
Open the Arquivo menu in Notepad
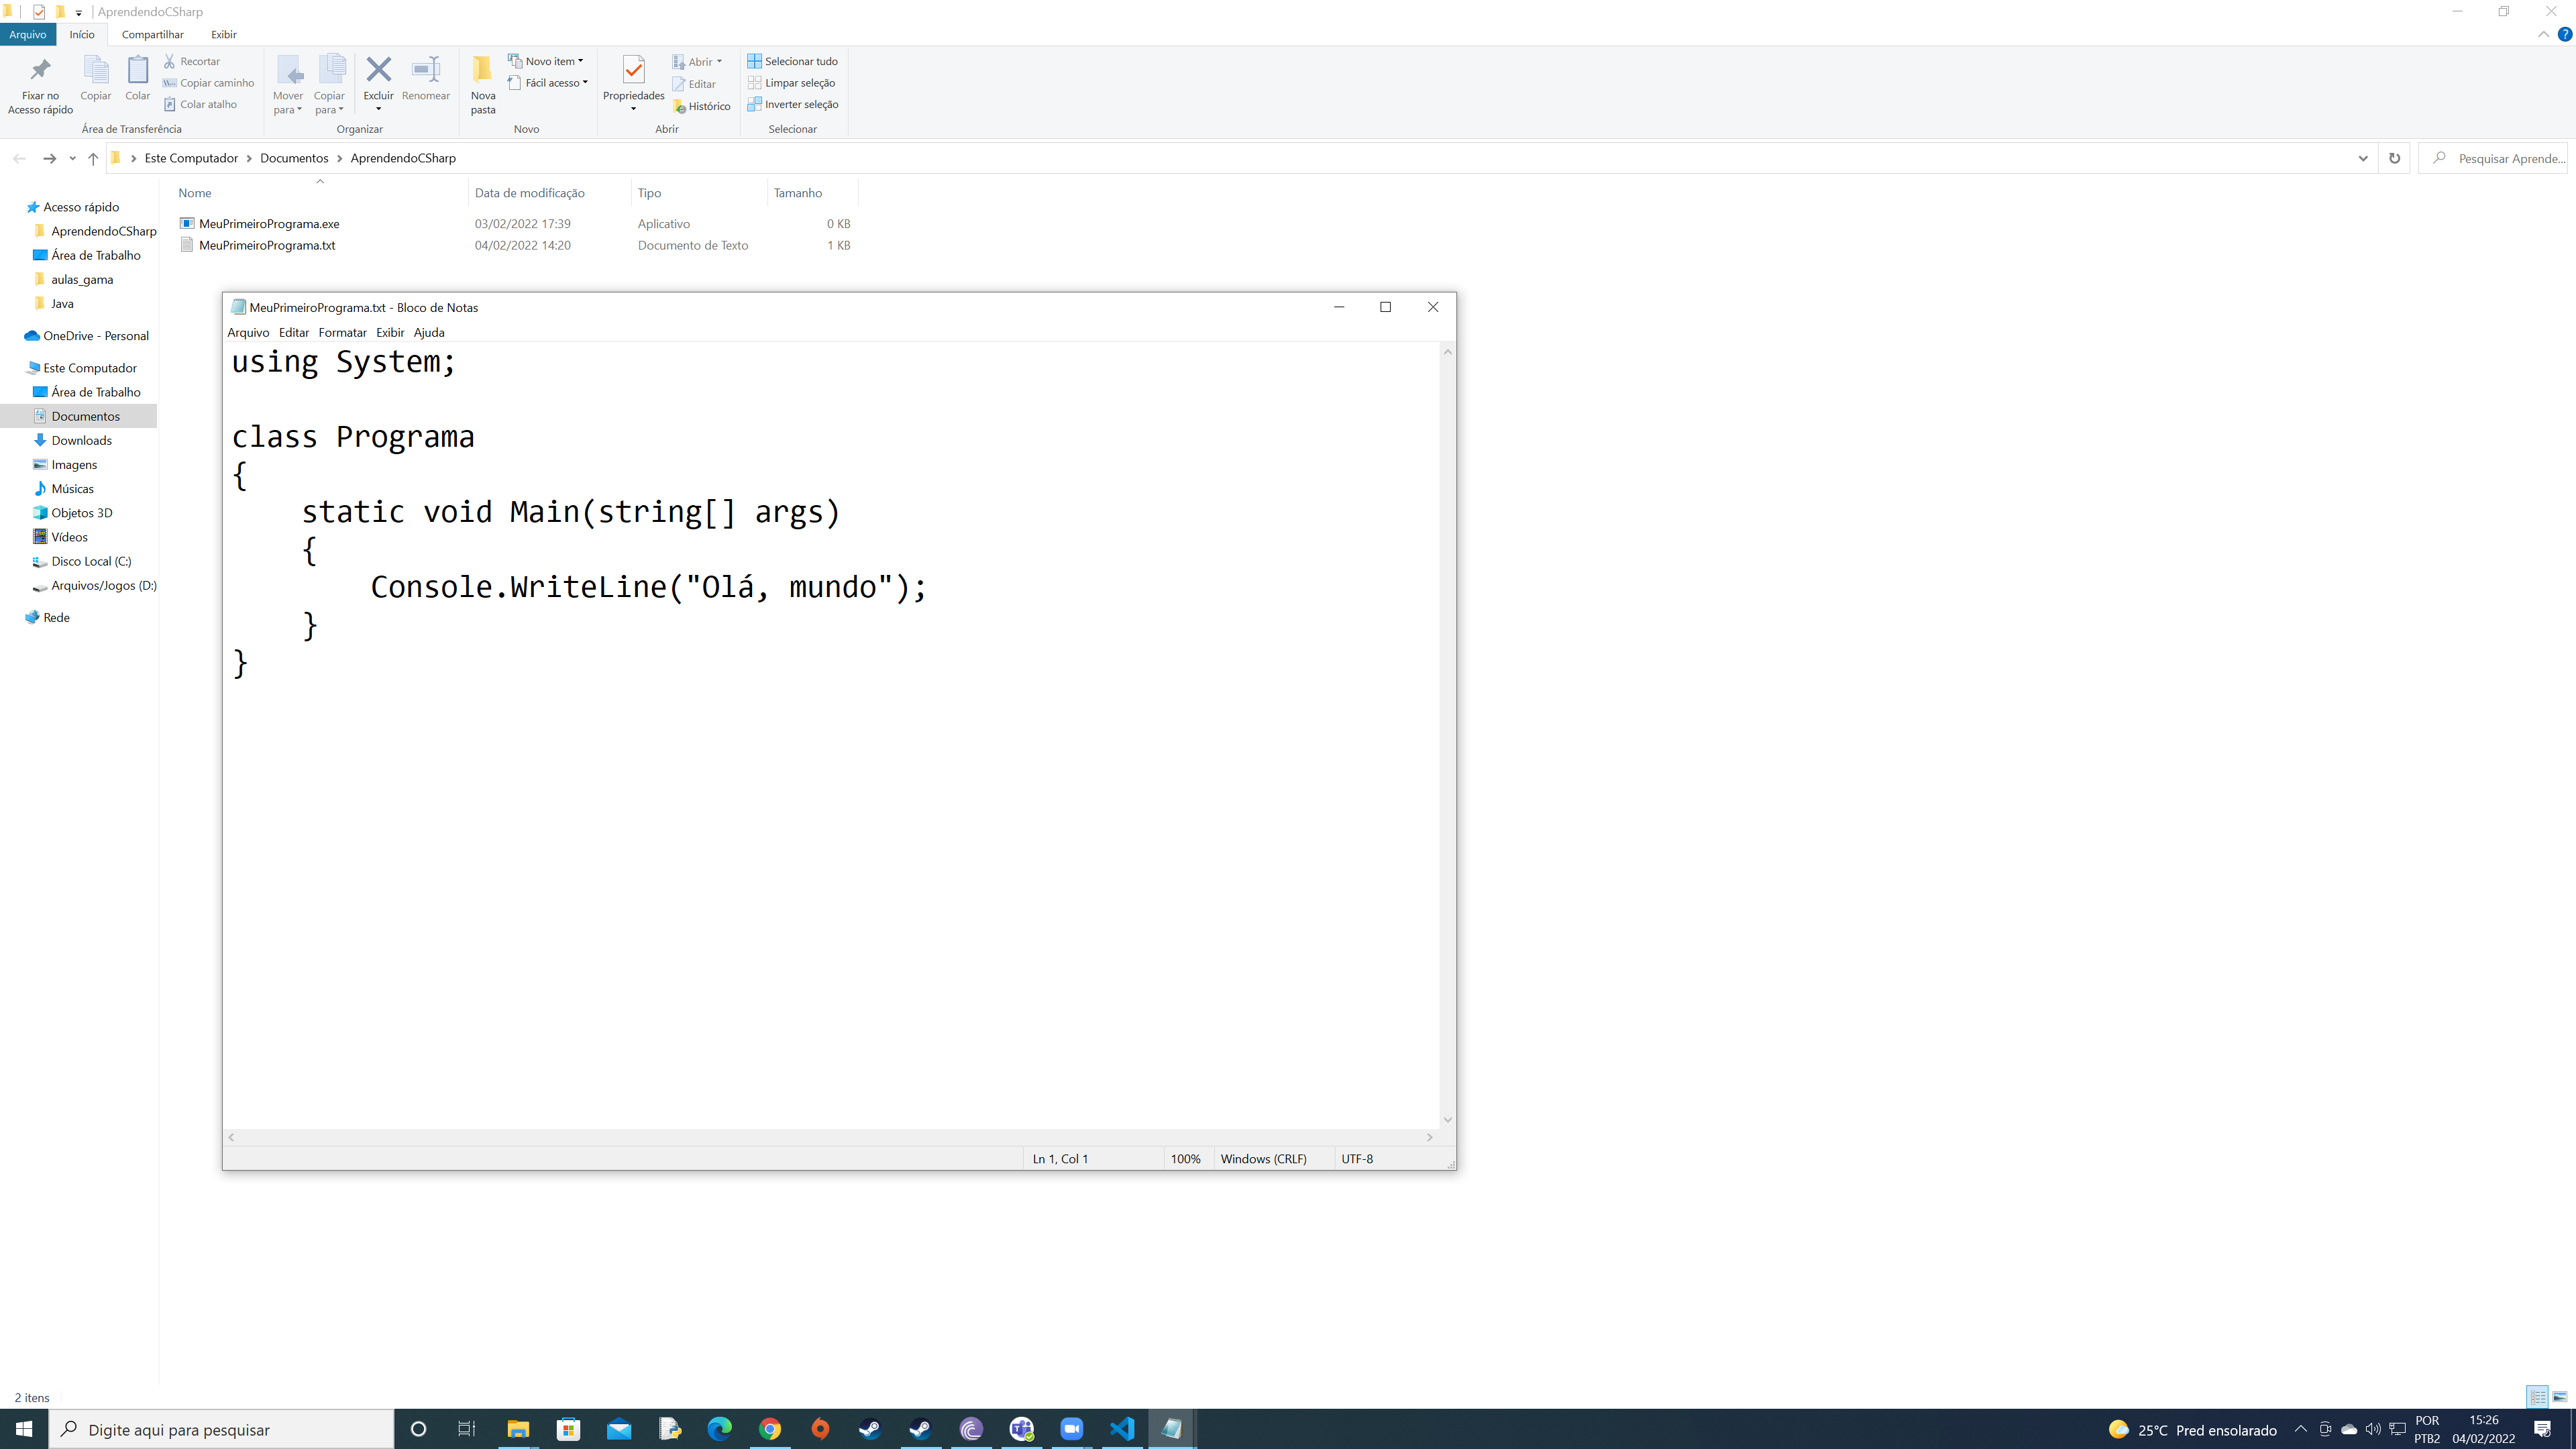coord(248,333)
